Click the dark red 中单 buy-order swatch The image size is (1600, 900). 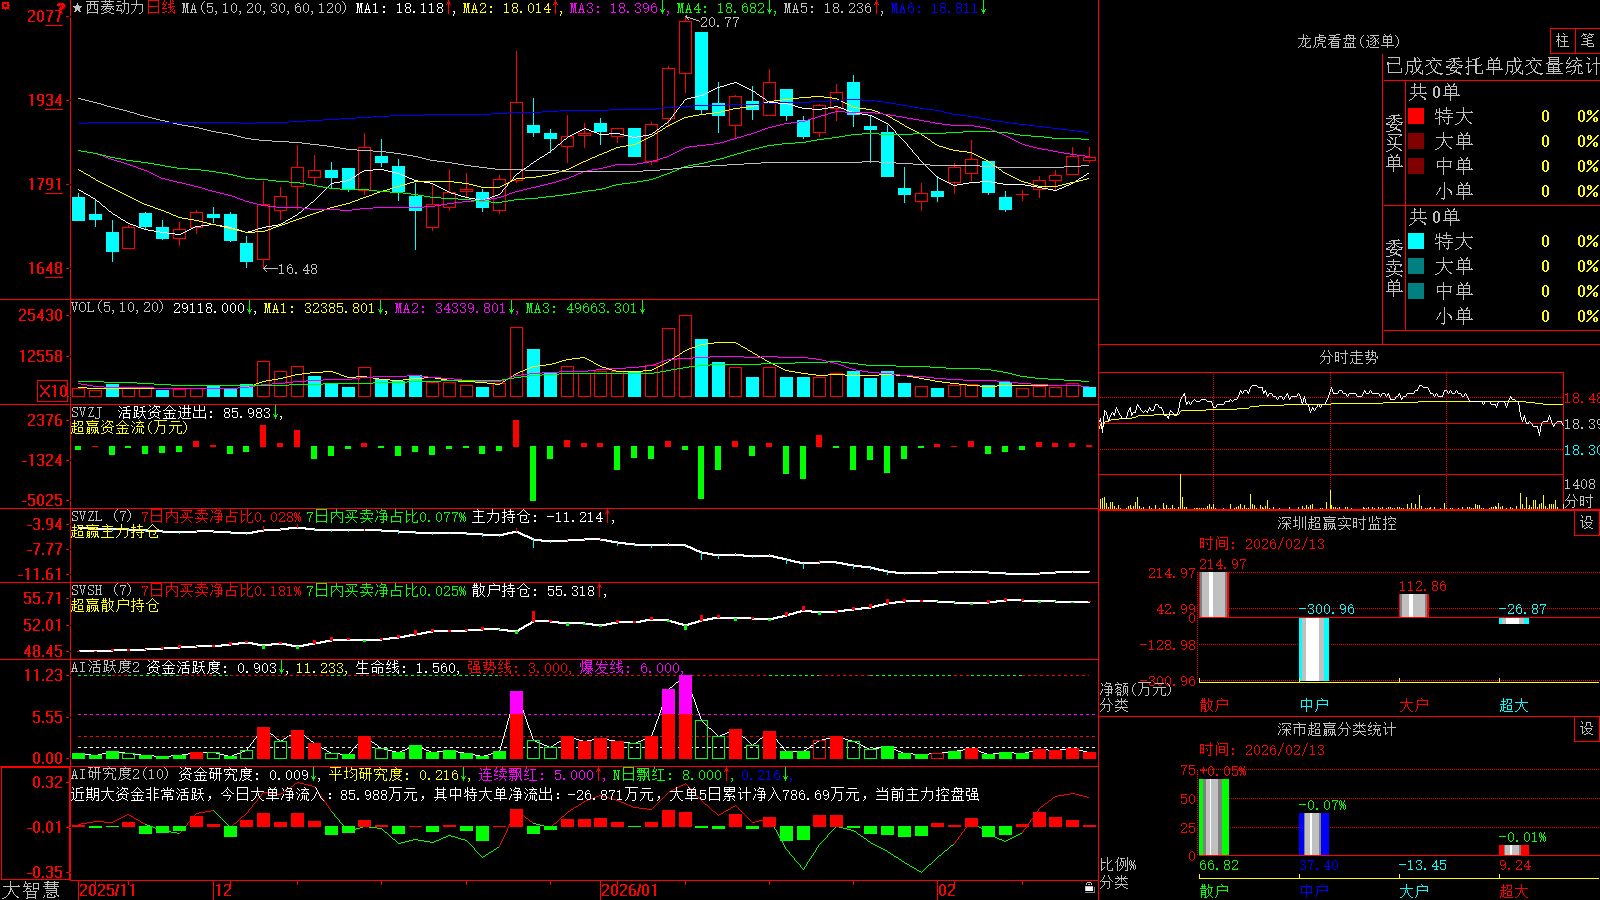(1416, 166)
